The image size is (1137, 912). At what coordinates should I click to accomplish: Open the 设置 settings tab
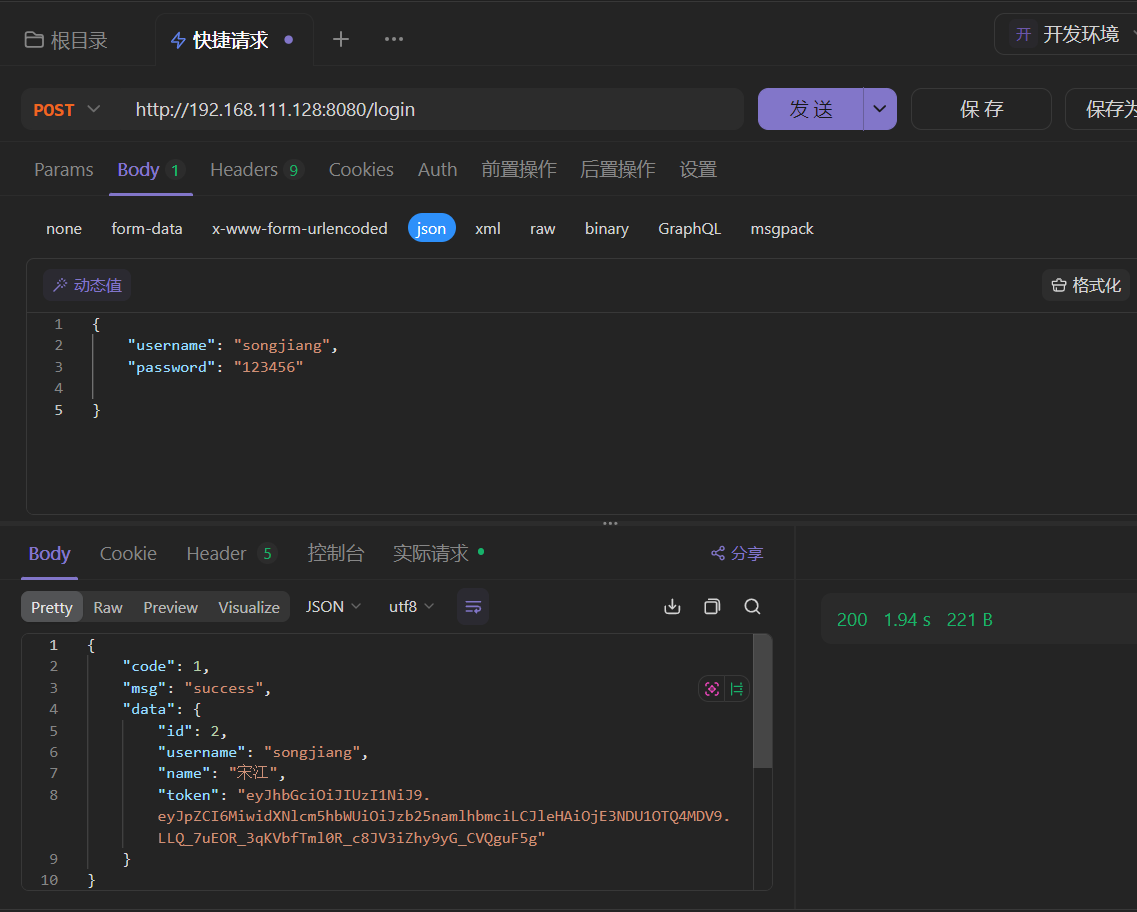[698, 170]
